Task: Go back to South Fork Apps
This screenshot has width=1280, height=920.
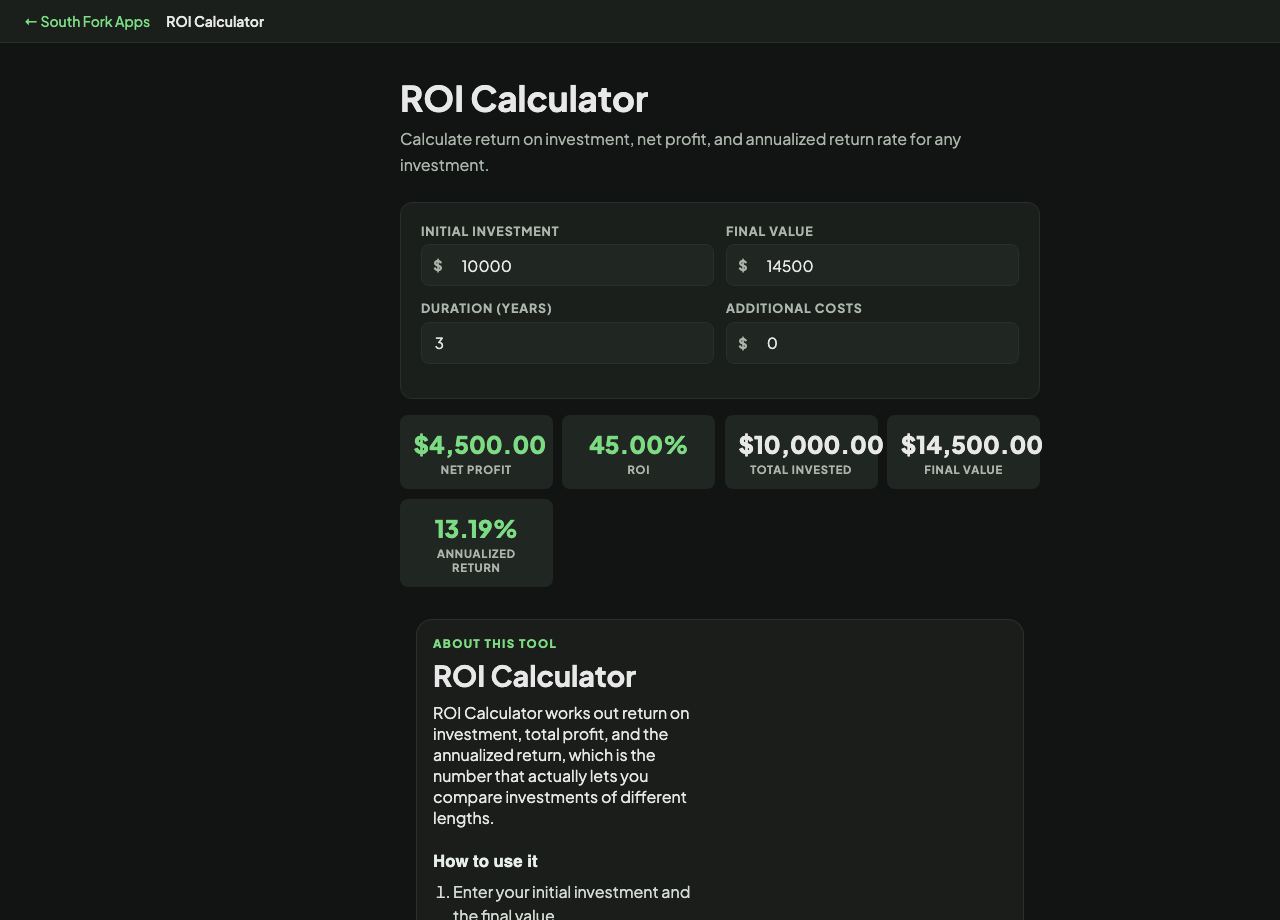Action: point(87,22)
